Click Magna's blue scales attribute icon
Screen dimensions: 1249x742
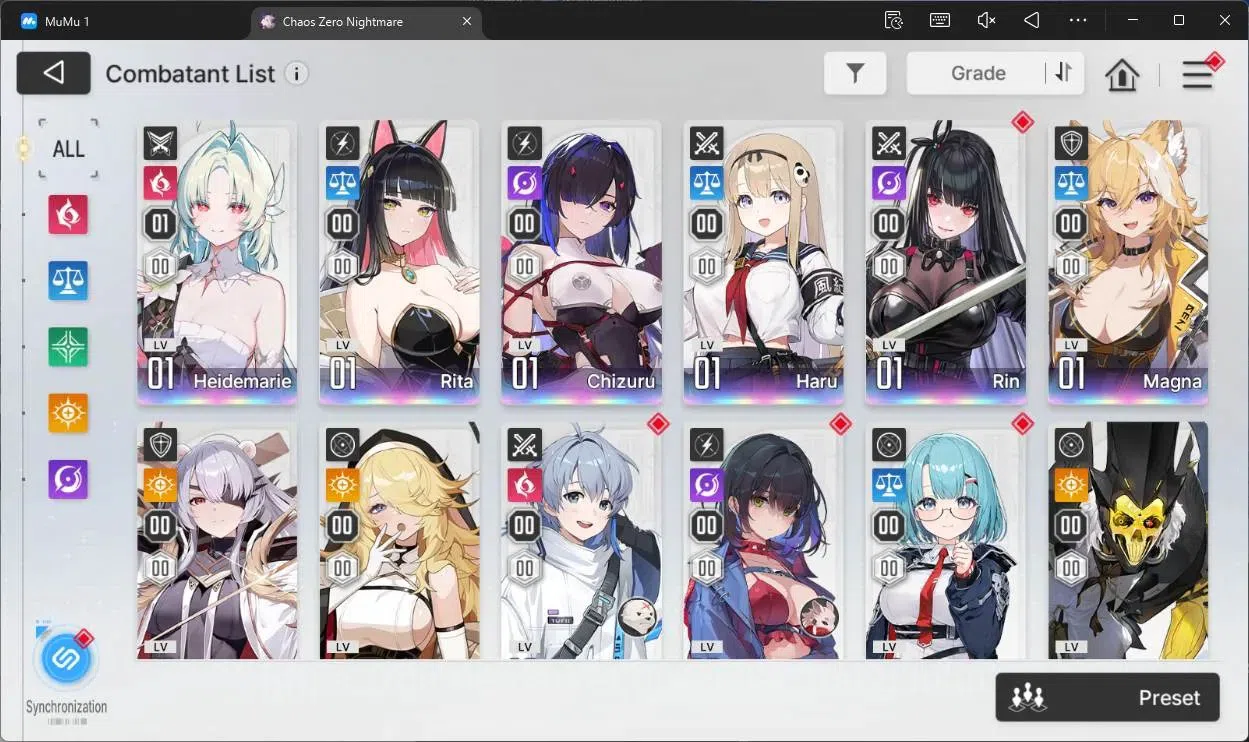(1071, 183)
